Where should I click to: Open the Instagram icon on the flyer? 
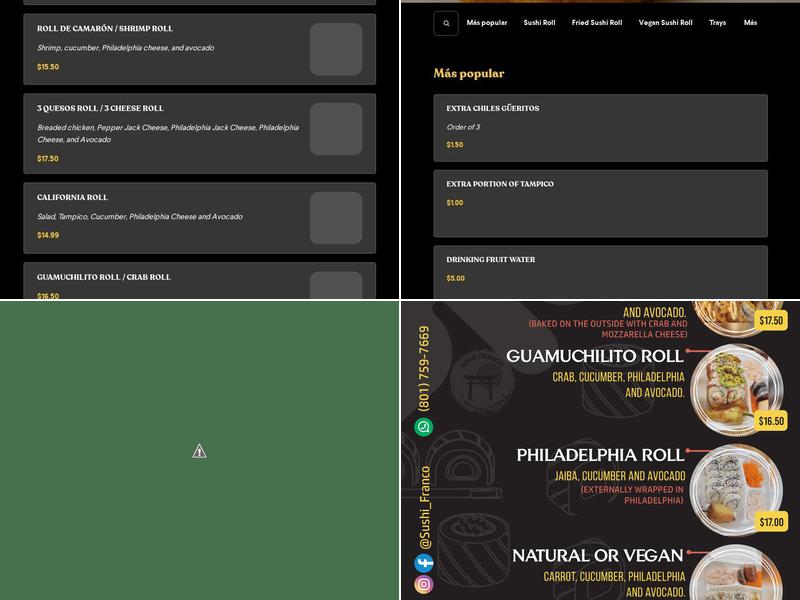coord(423,584)
